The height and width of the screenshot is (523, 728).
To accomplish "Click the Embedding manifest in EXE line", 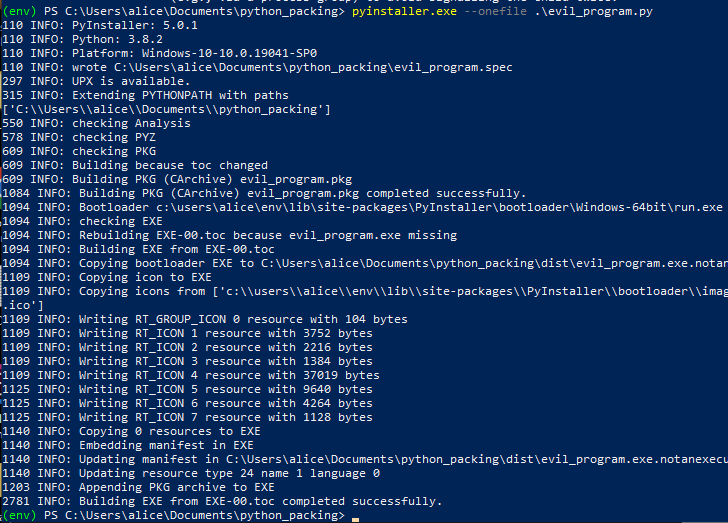I will (x=128, y=445).
